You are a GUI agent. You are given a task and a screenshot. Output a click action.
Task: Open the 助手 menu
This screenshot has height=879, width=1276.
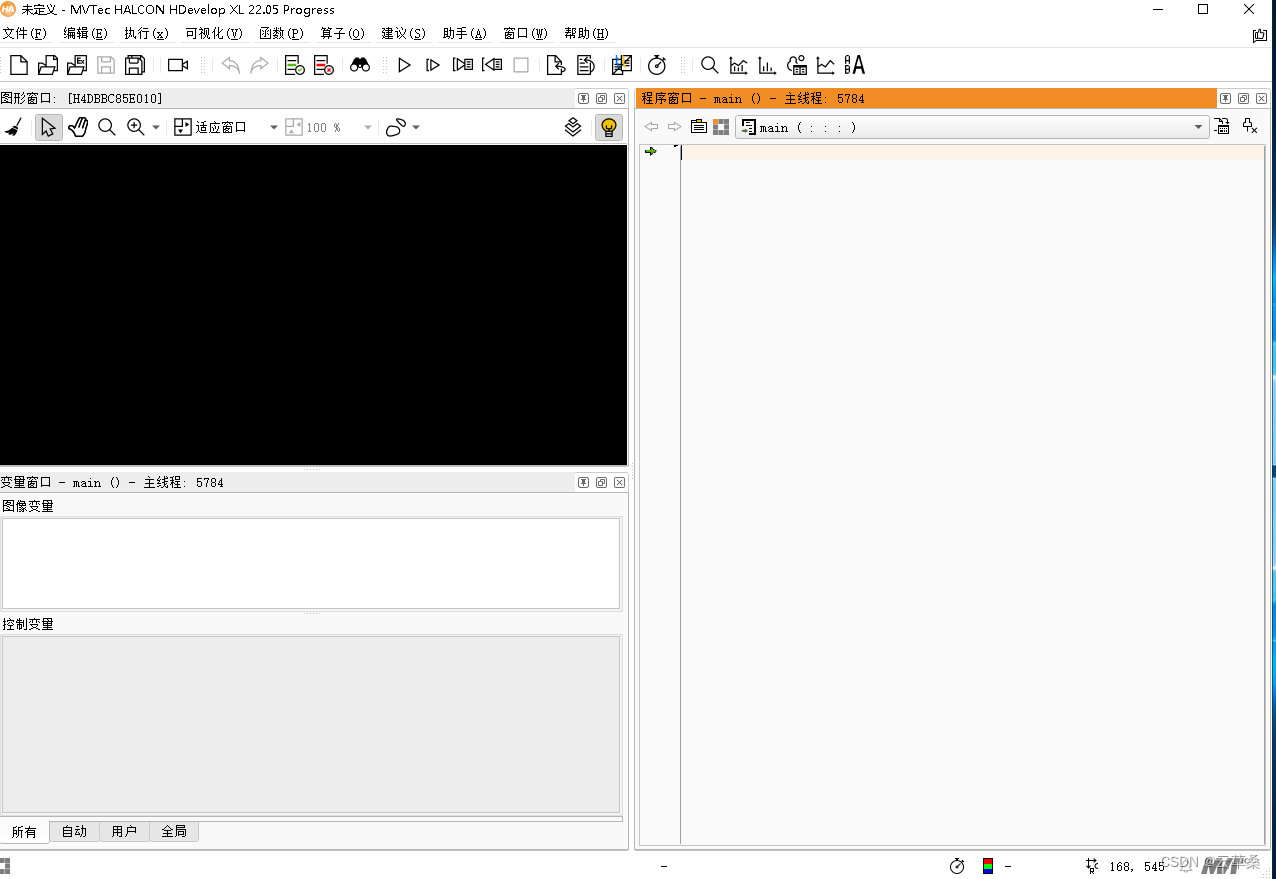(463, 33)
